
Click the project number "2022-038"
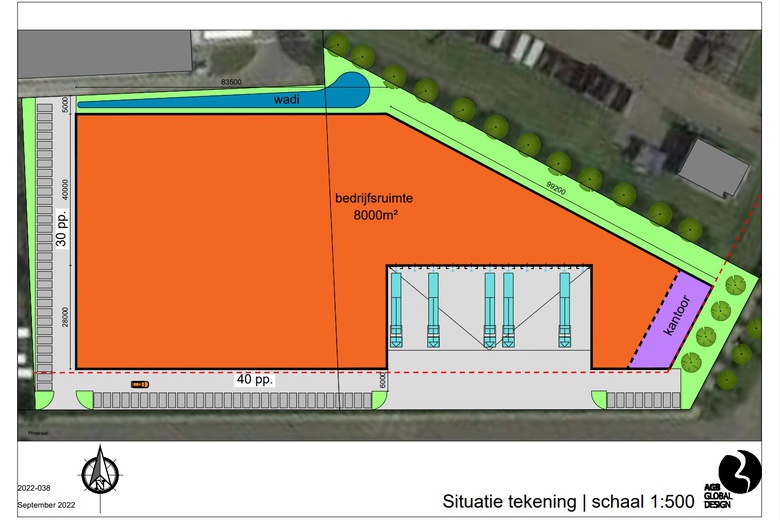click(x=36, y=487)
